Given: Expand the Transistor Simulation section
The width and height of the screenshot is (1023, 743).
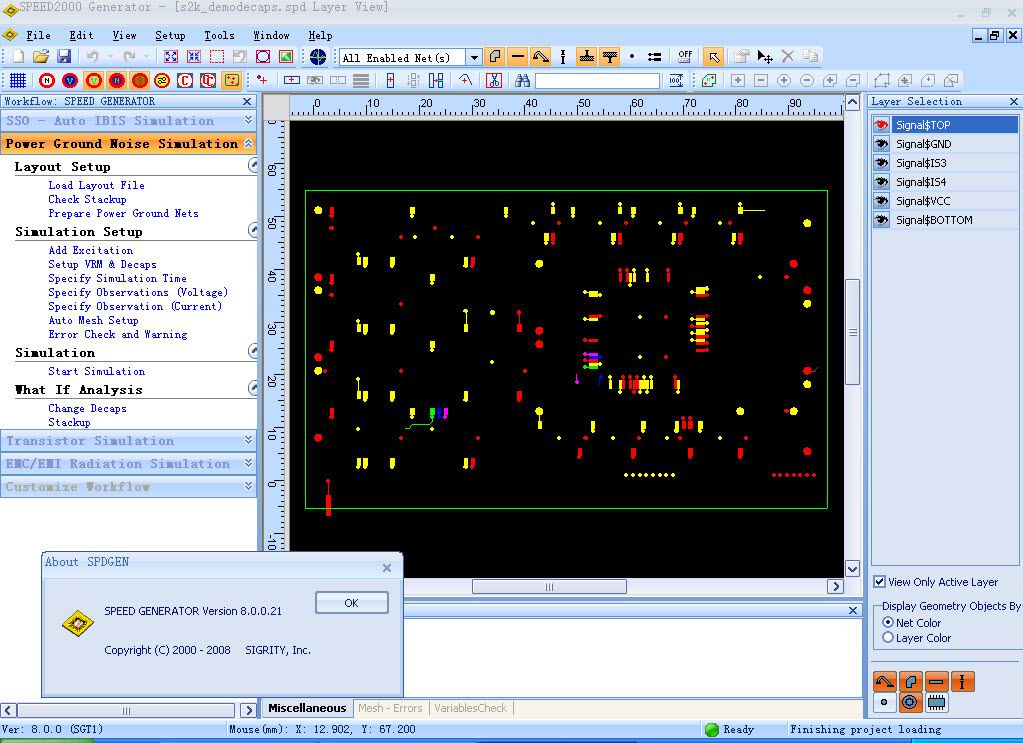Looking at the screenshot, I should (249, 440).
